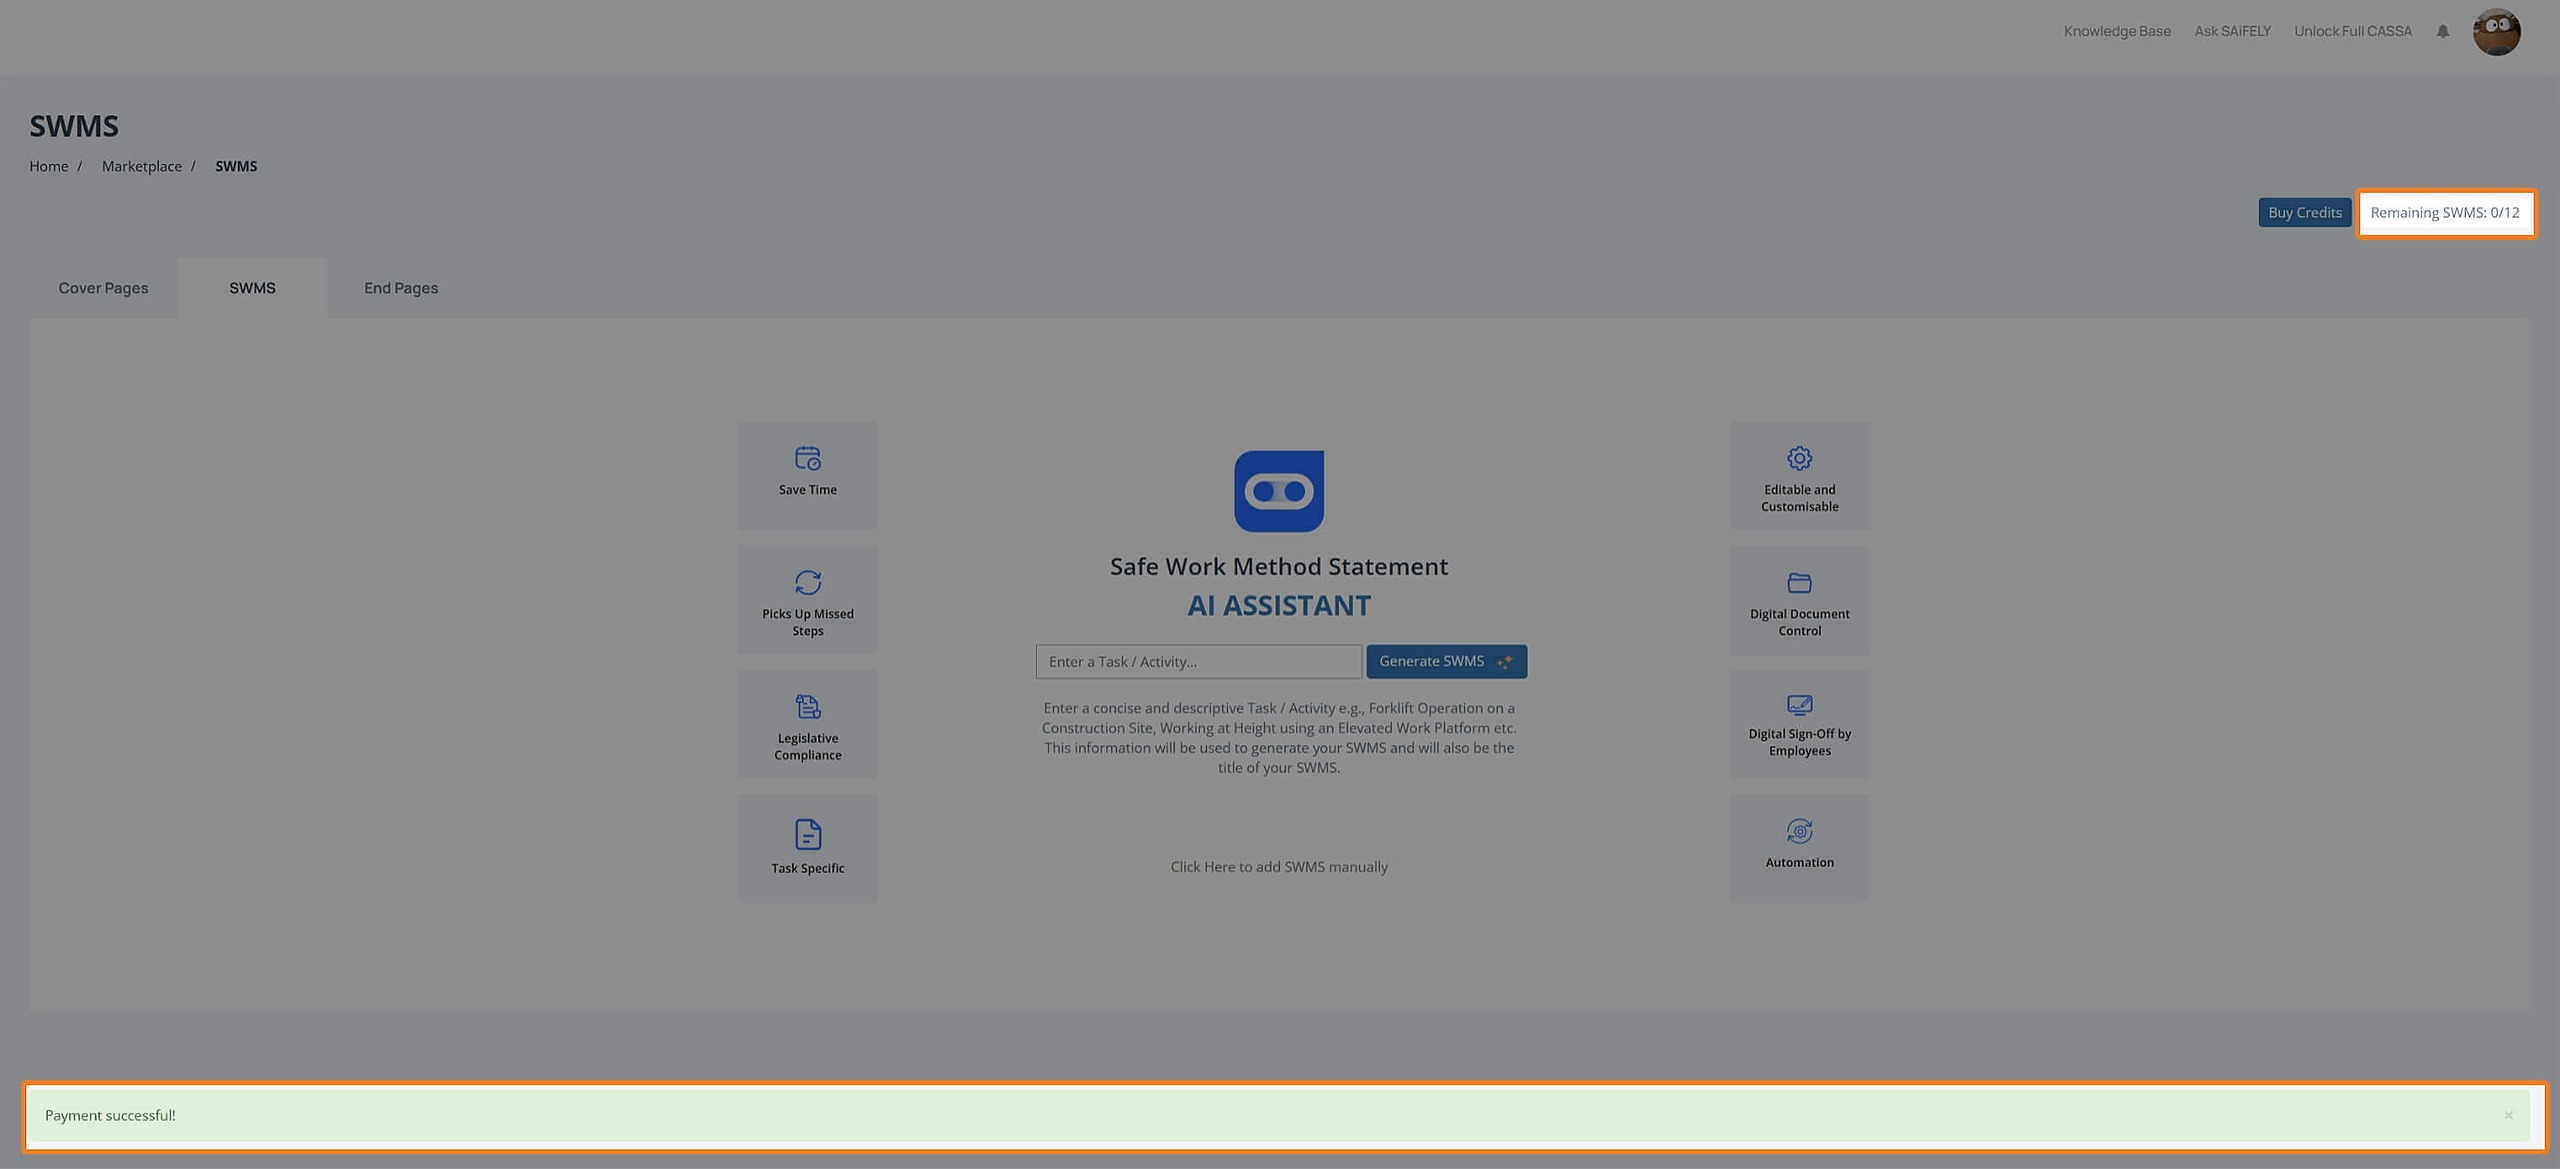The width and height of the screenshot is (2560, 1169).
Task: Open the notifications bell
Action: (2442, 31)
